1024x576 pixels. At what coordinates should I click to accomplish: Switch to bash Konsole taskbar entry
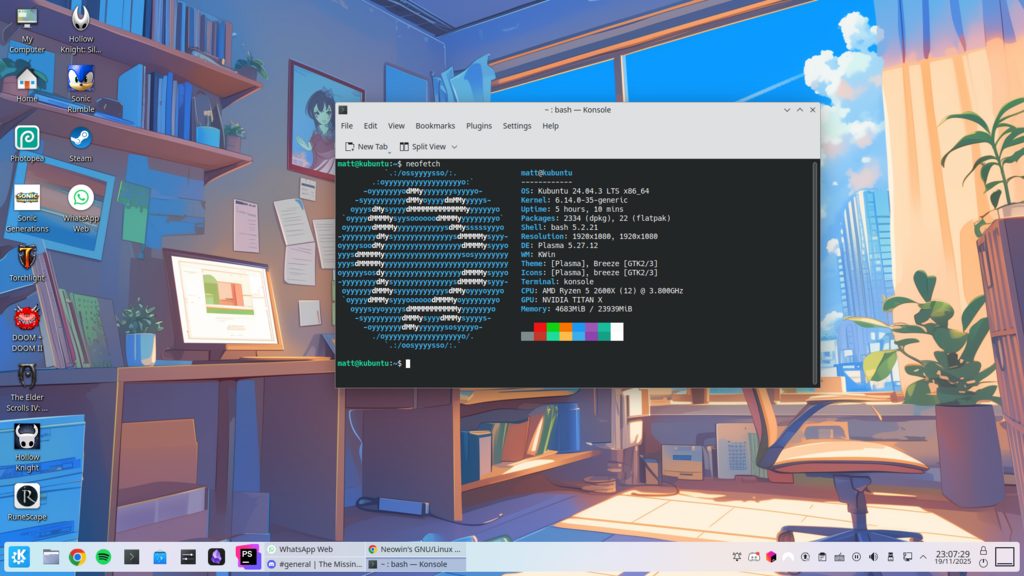click(415, 564)
